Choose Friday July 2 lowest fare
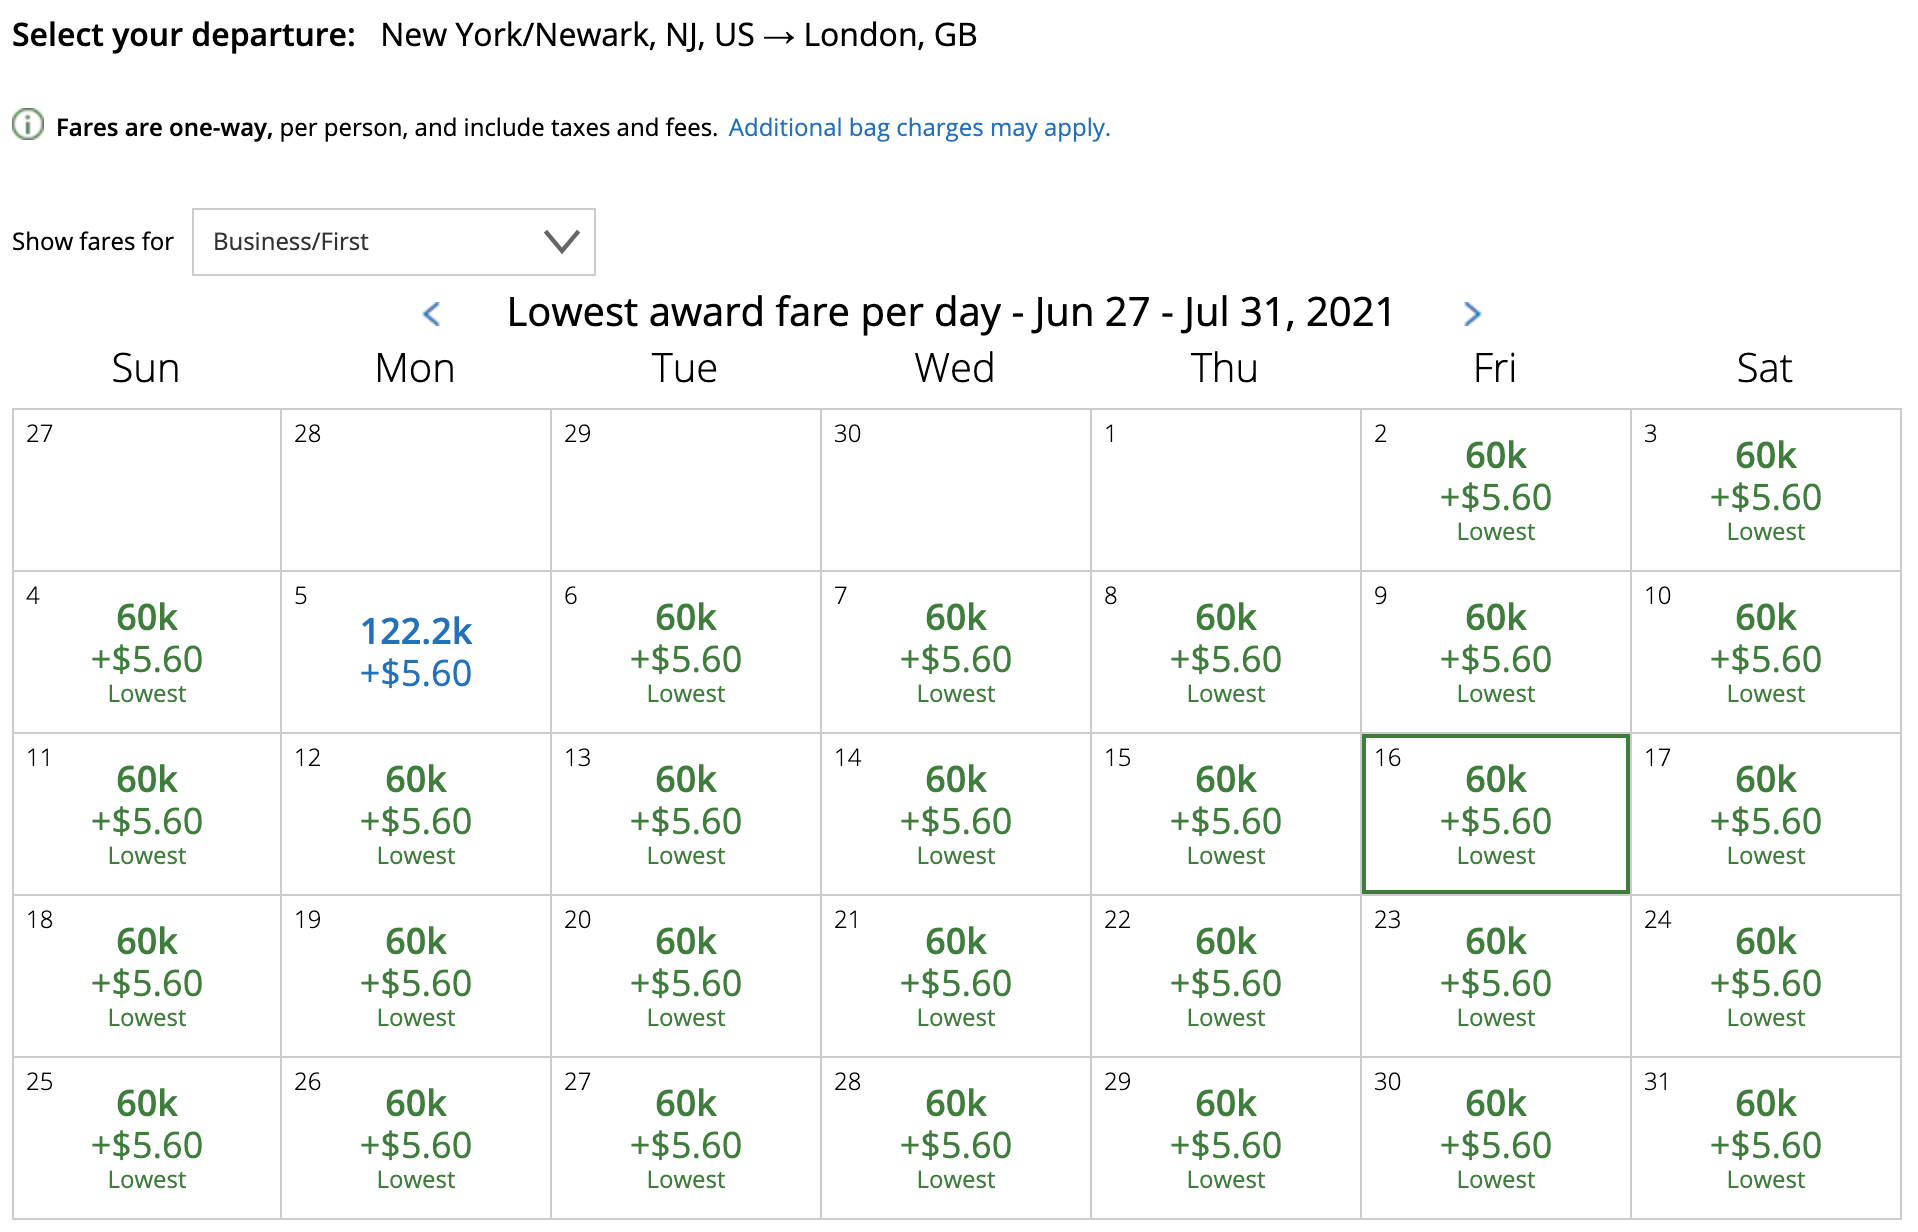Viewport: 1918px width, 1232px height. (x=1495, y=490)
